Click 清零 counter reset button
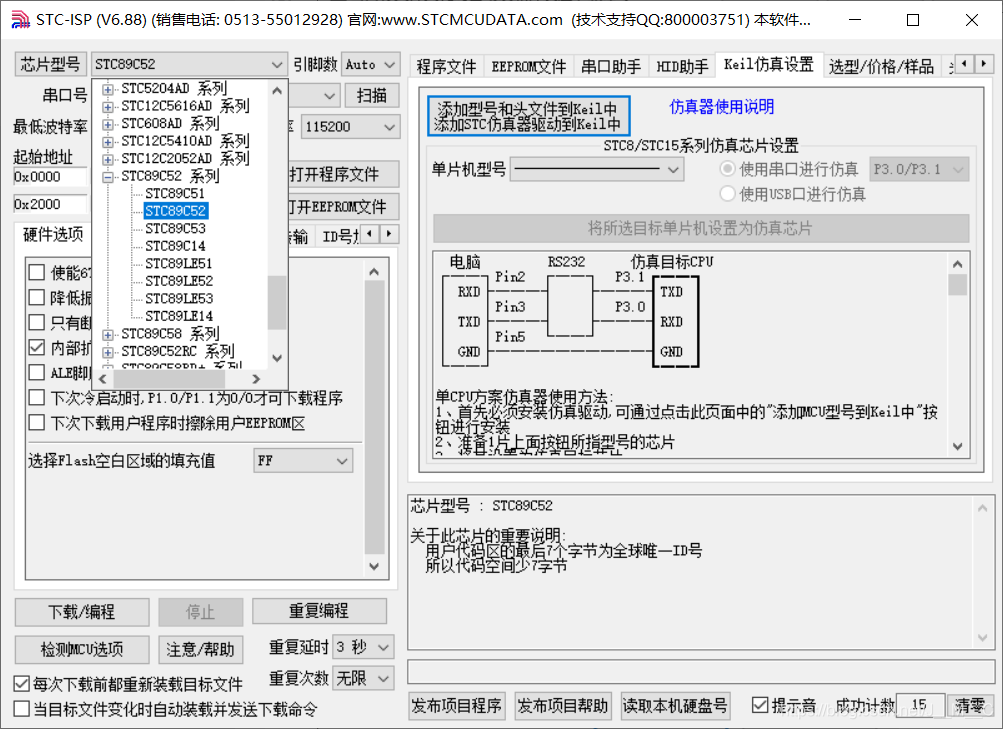This screenshot has width=1003, height=729. pos(970,706)
